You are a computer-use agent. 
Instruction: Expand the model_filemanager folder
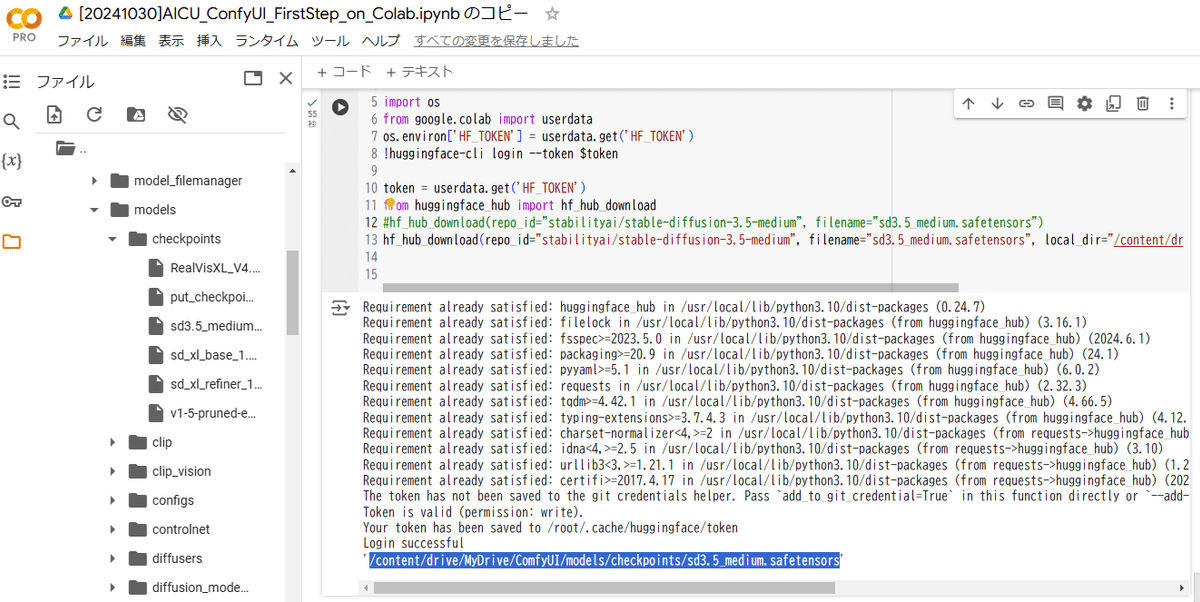click(94, 181)
